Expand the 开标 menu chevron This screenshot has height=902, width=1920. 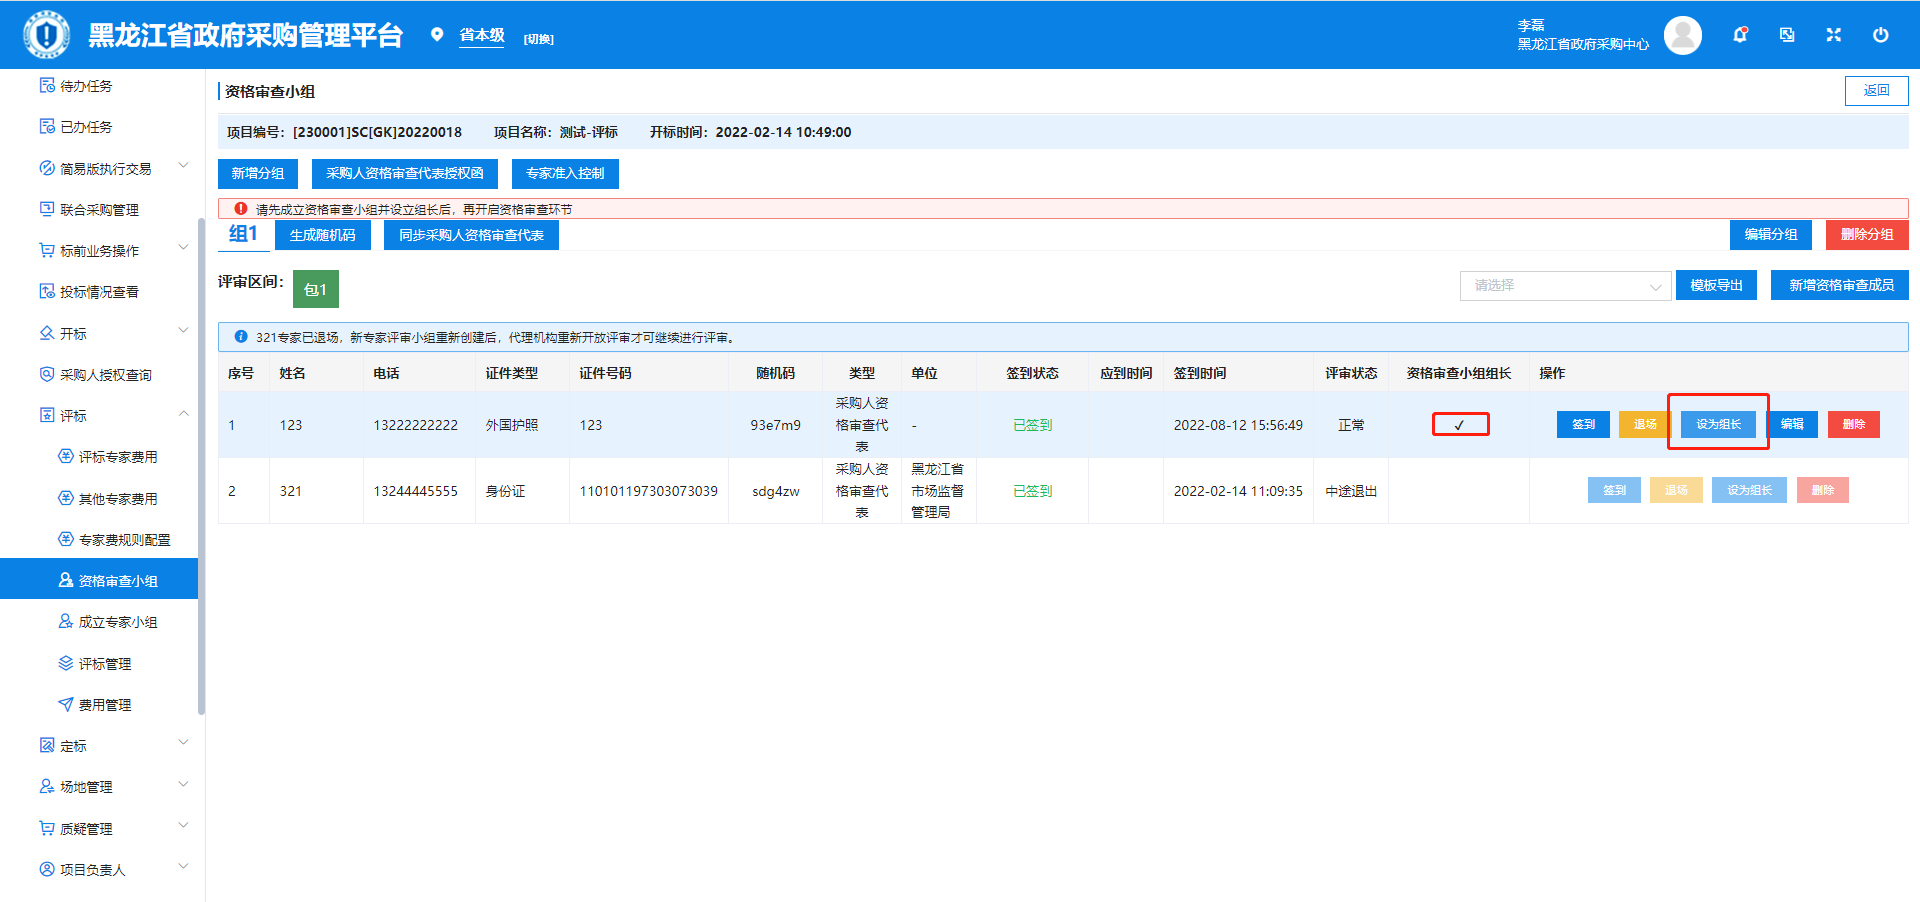(183, 331)
